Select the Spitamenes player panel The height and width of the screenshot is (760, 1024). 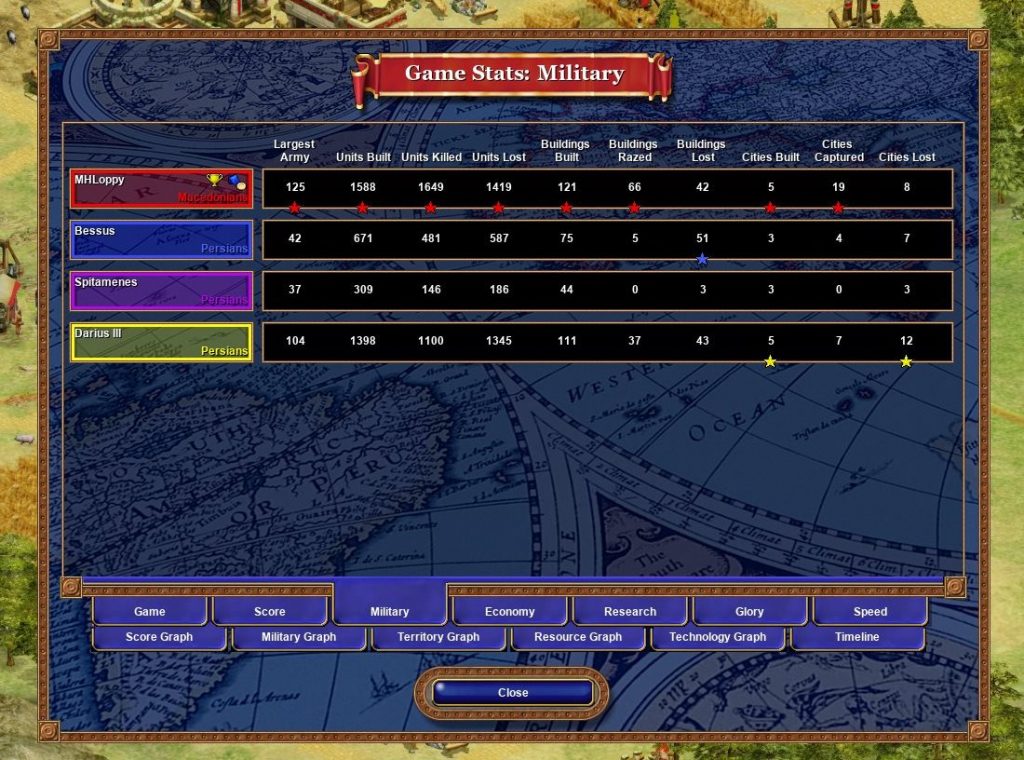click(x=161, y=291)
